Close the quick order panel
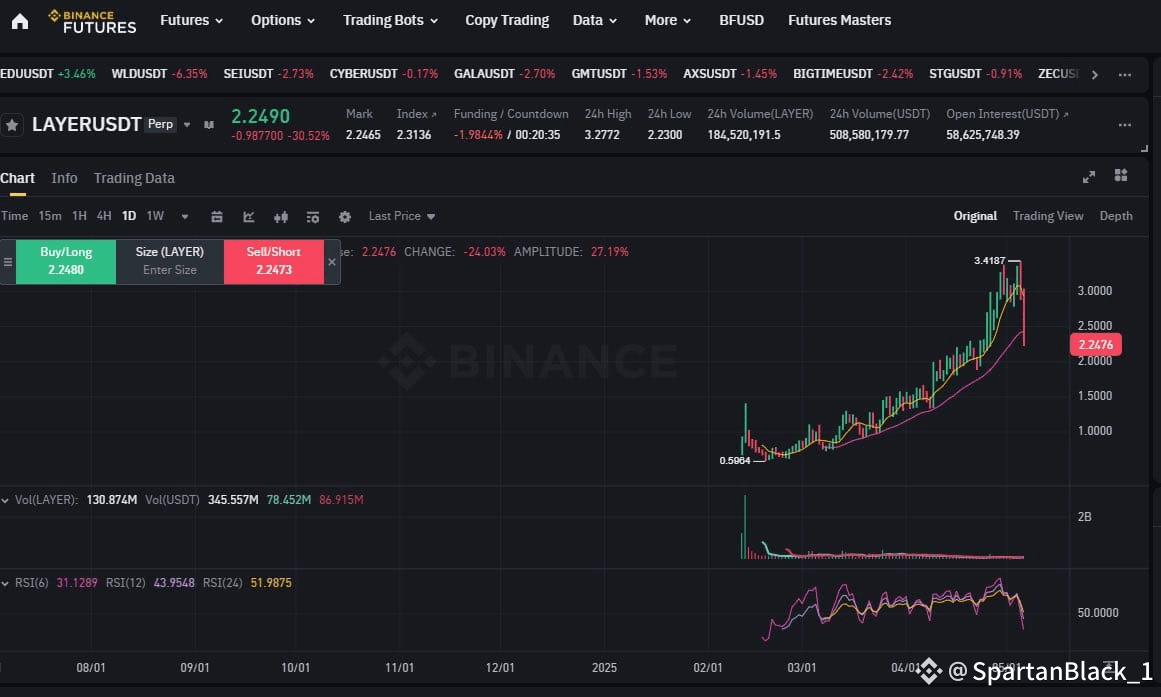This screenshot has width=1161, height=697. 332,261
